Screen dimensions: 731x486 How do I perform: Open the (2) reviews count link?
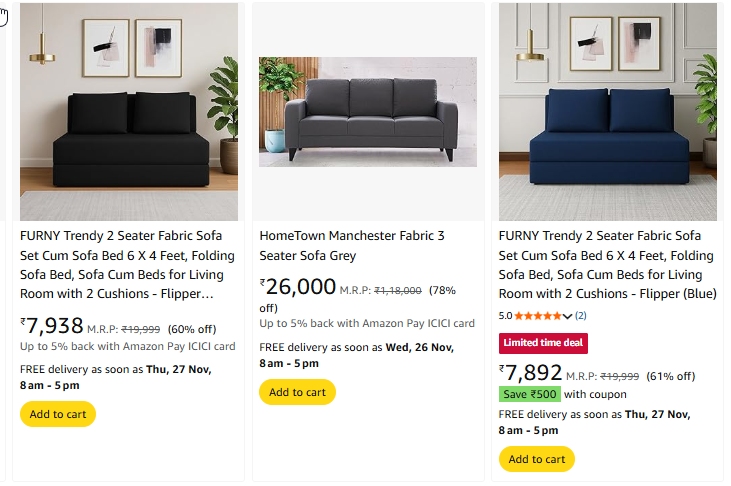coord(581,316)
